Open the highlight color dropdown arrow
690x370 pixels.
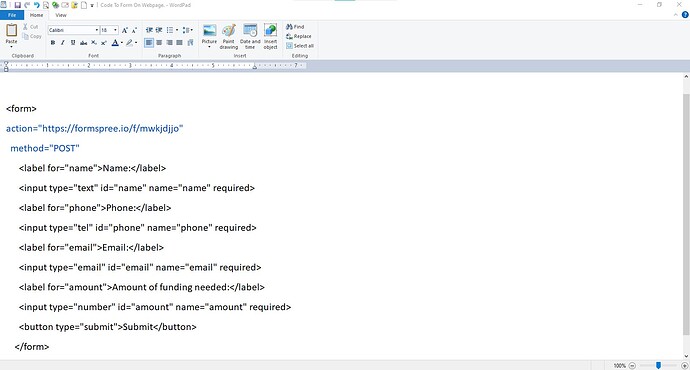[x=136, y=43]
